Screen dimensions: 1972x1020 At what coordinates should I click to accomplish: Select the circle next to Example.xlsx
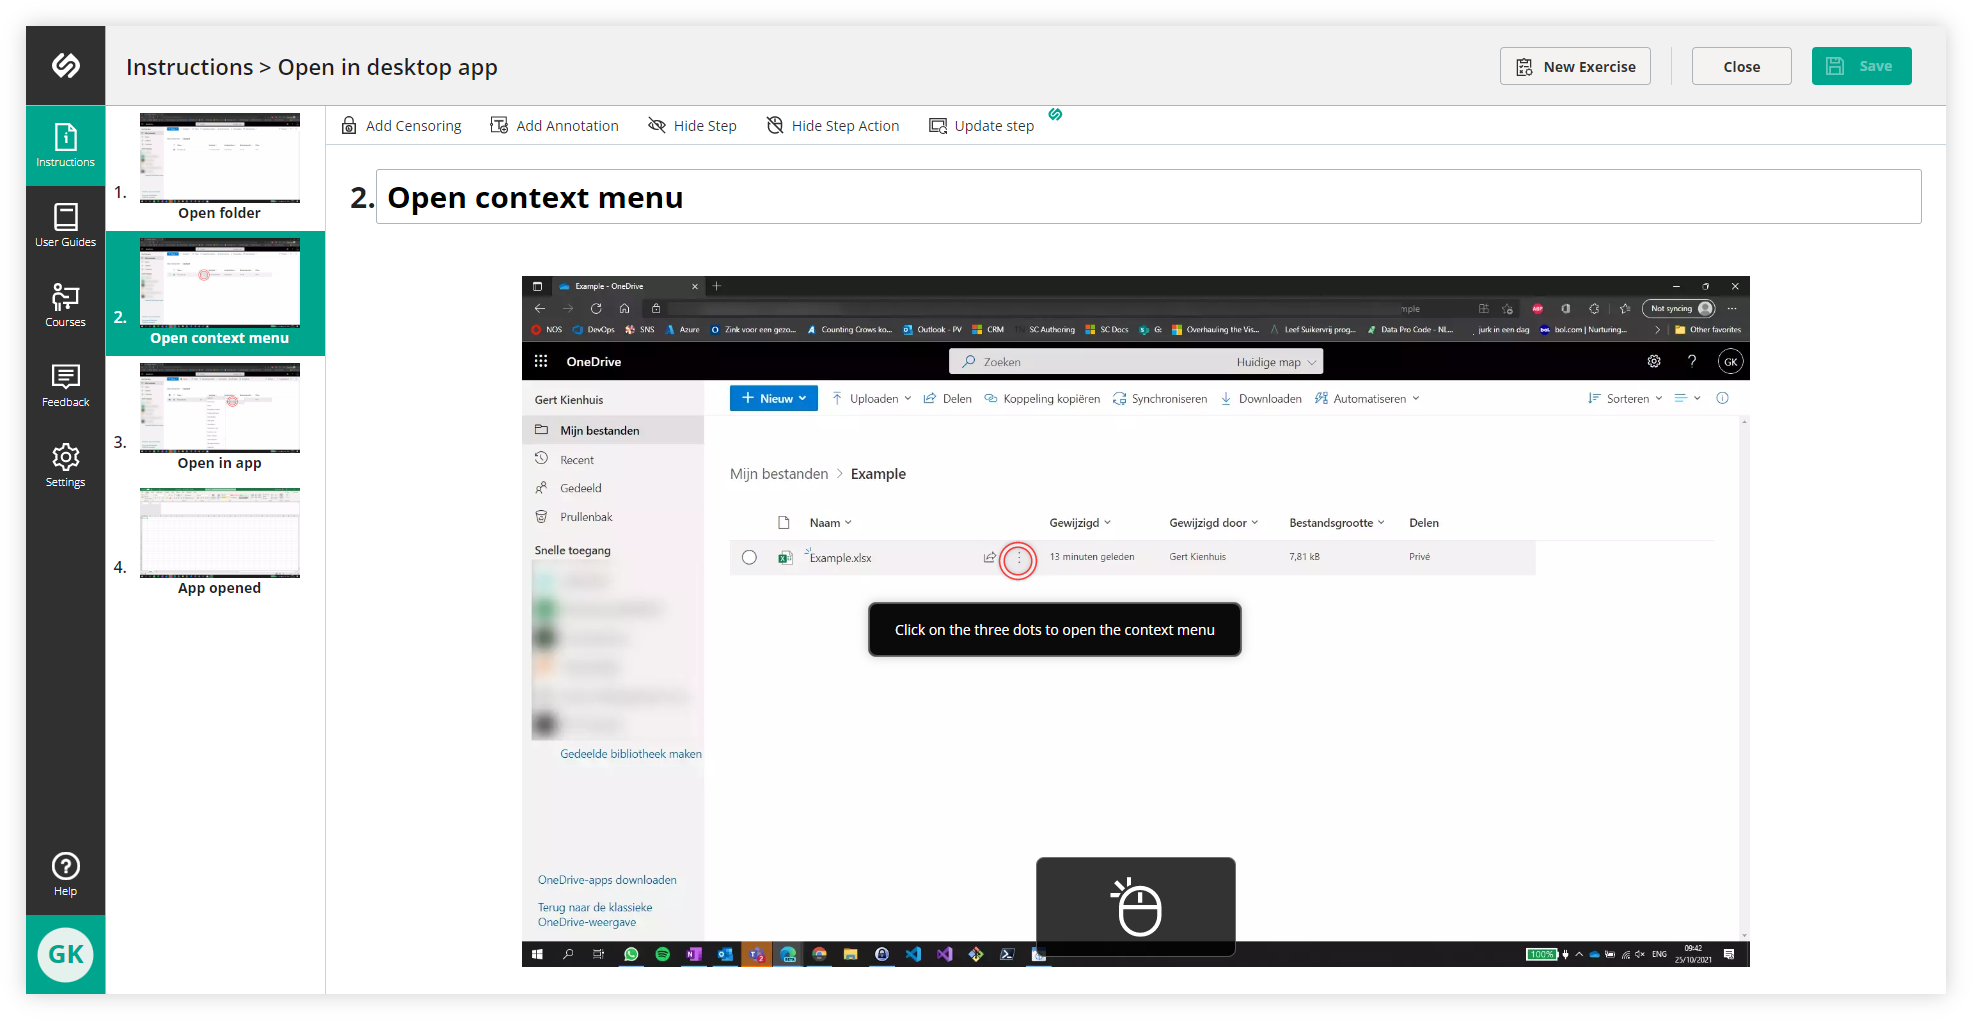tap(749, 557)
